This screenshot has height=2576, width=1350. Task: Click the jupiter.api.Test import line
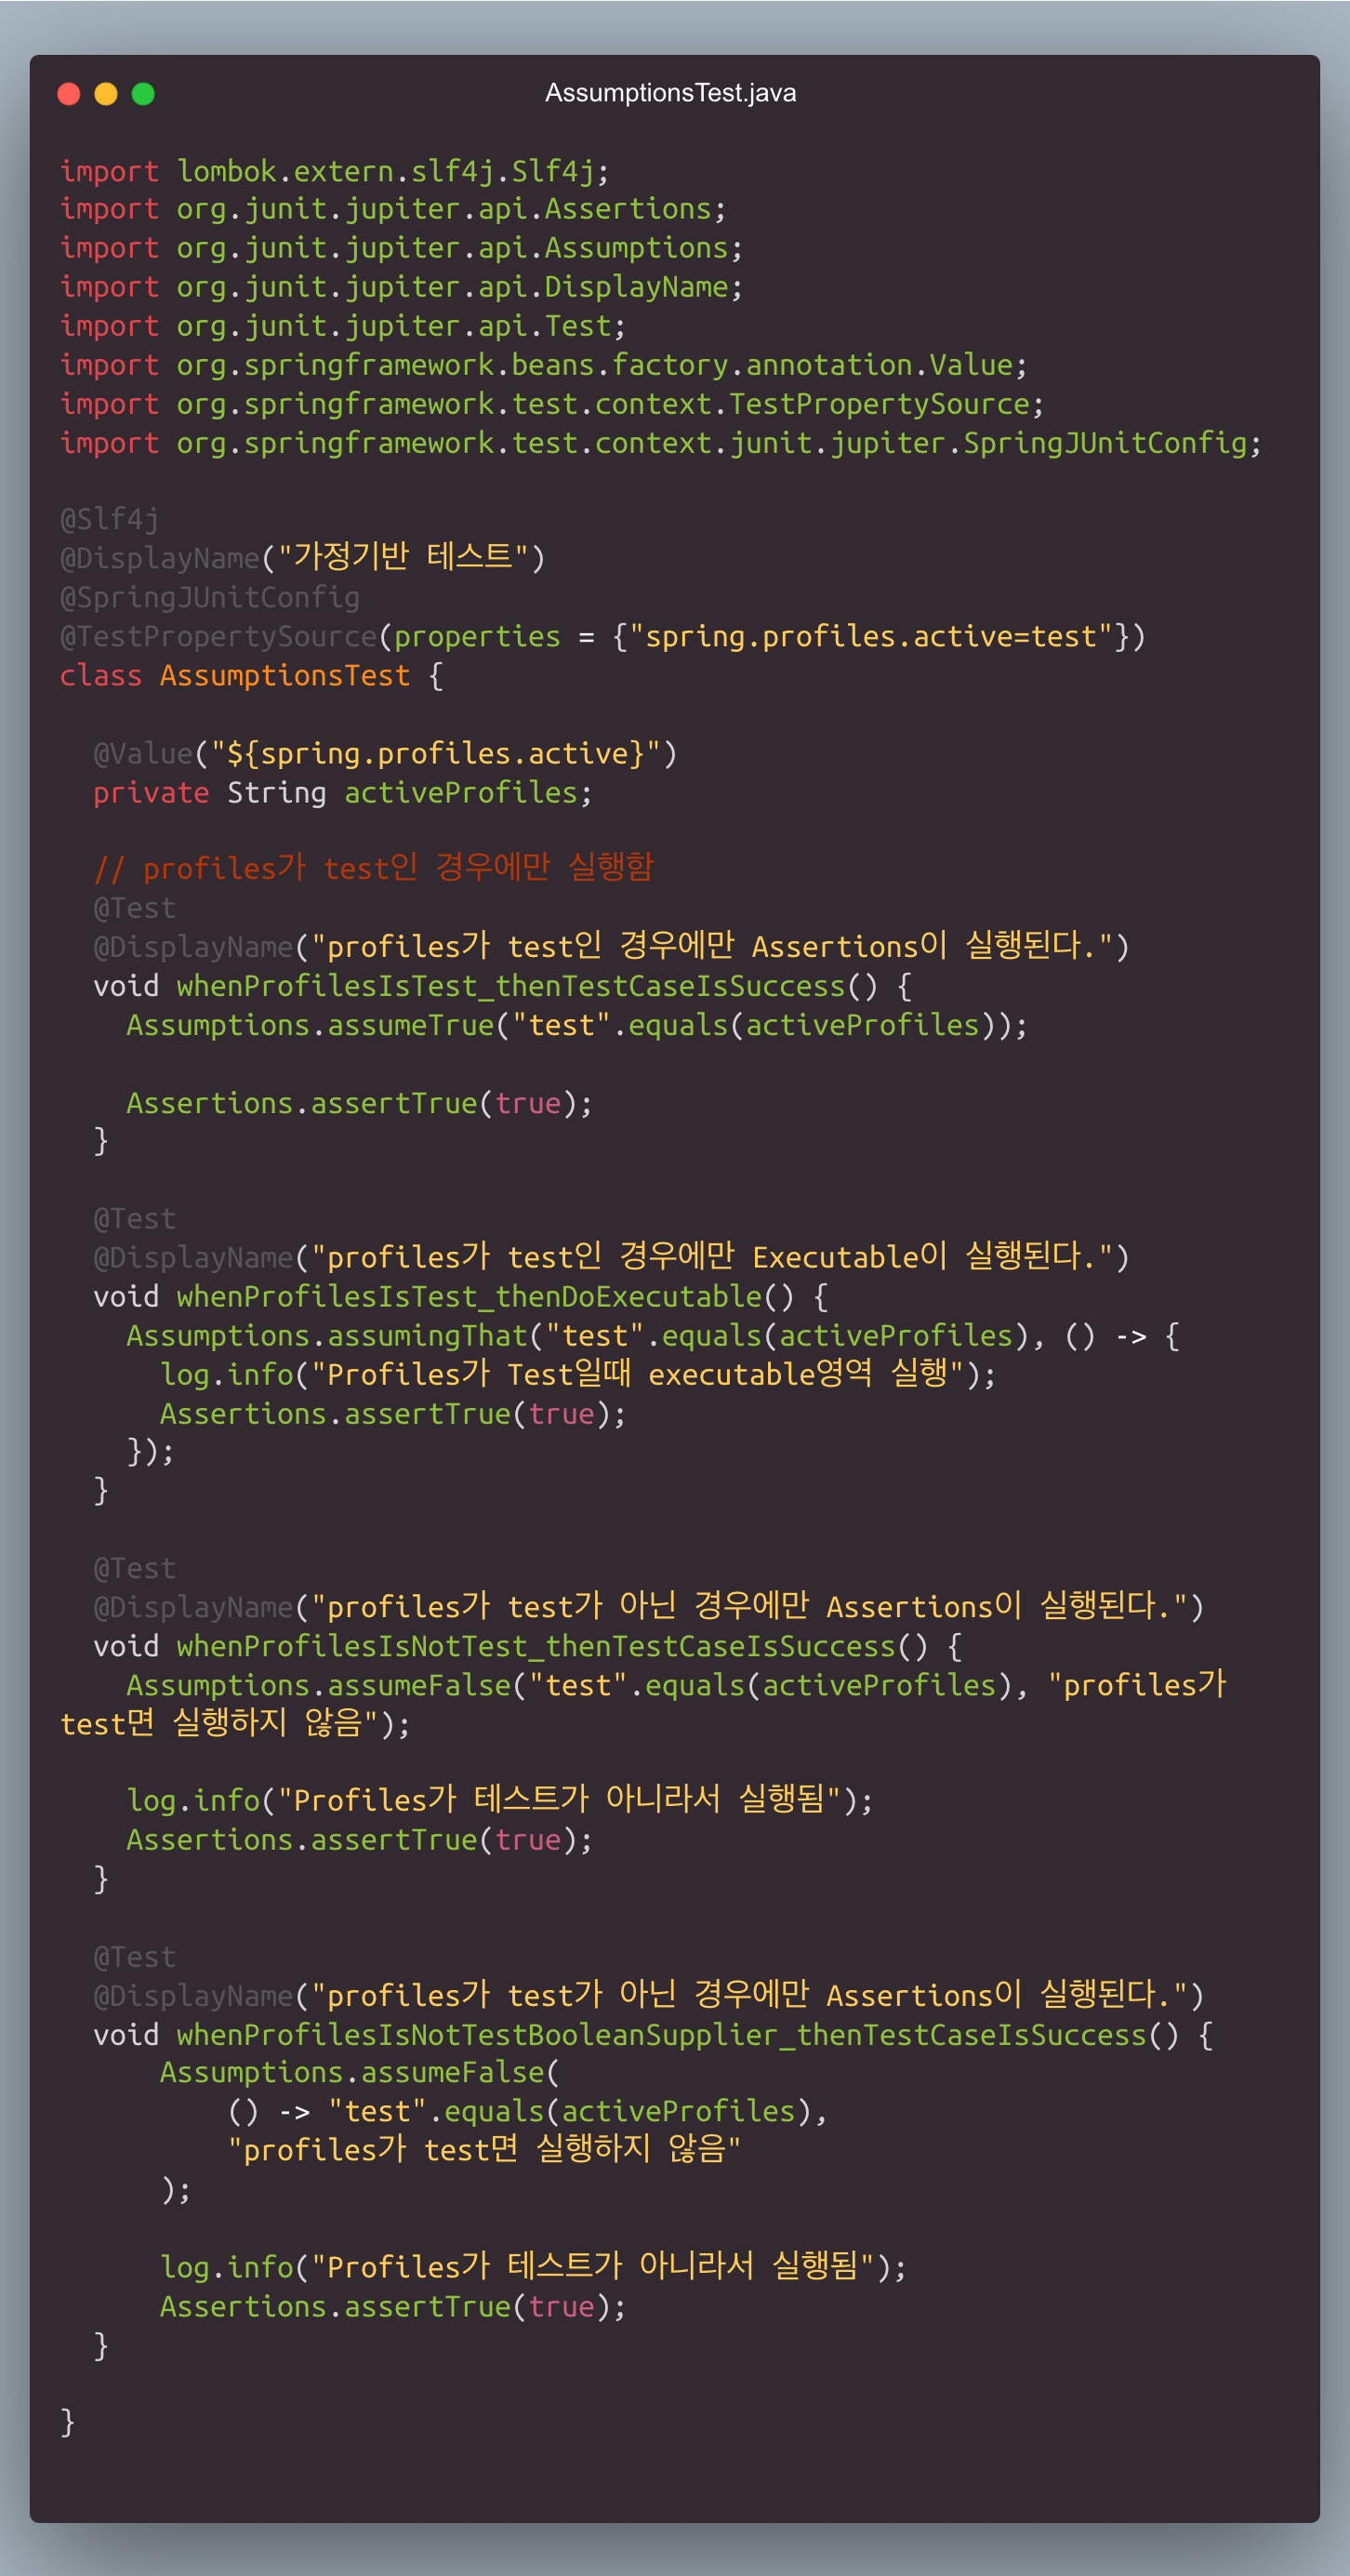(x=343, y=326)
